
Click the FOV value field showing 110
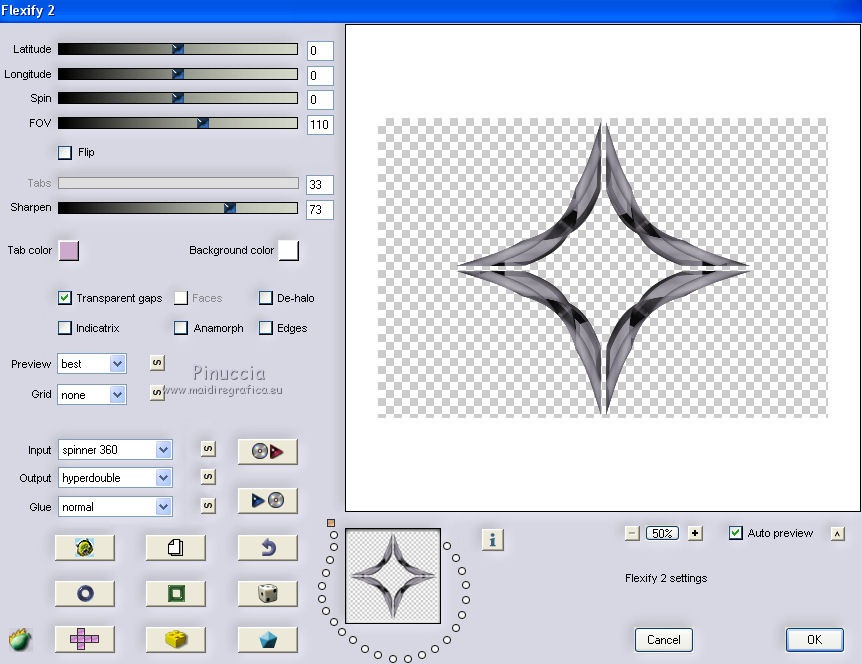pyautogui.click(x=320, y=125)
